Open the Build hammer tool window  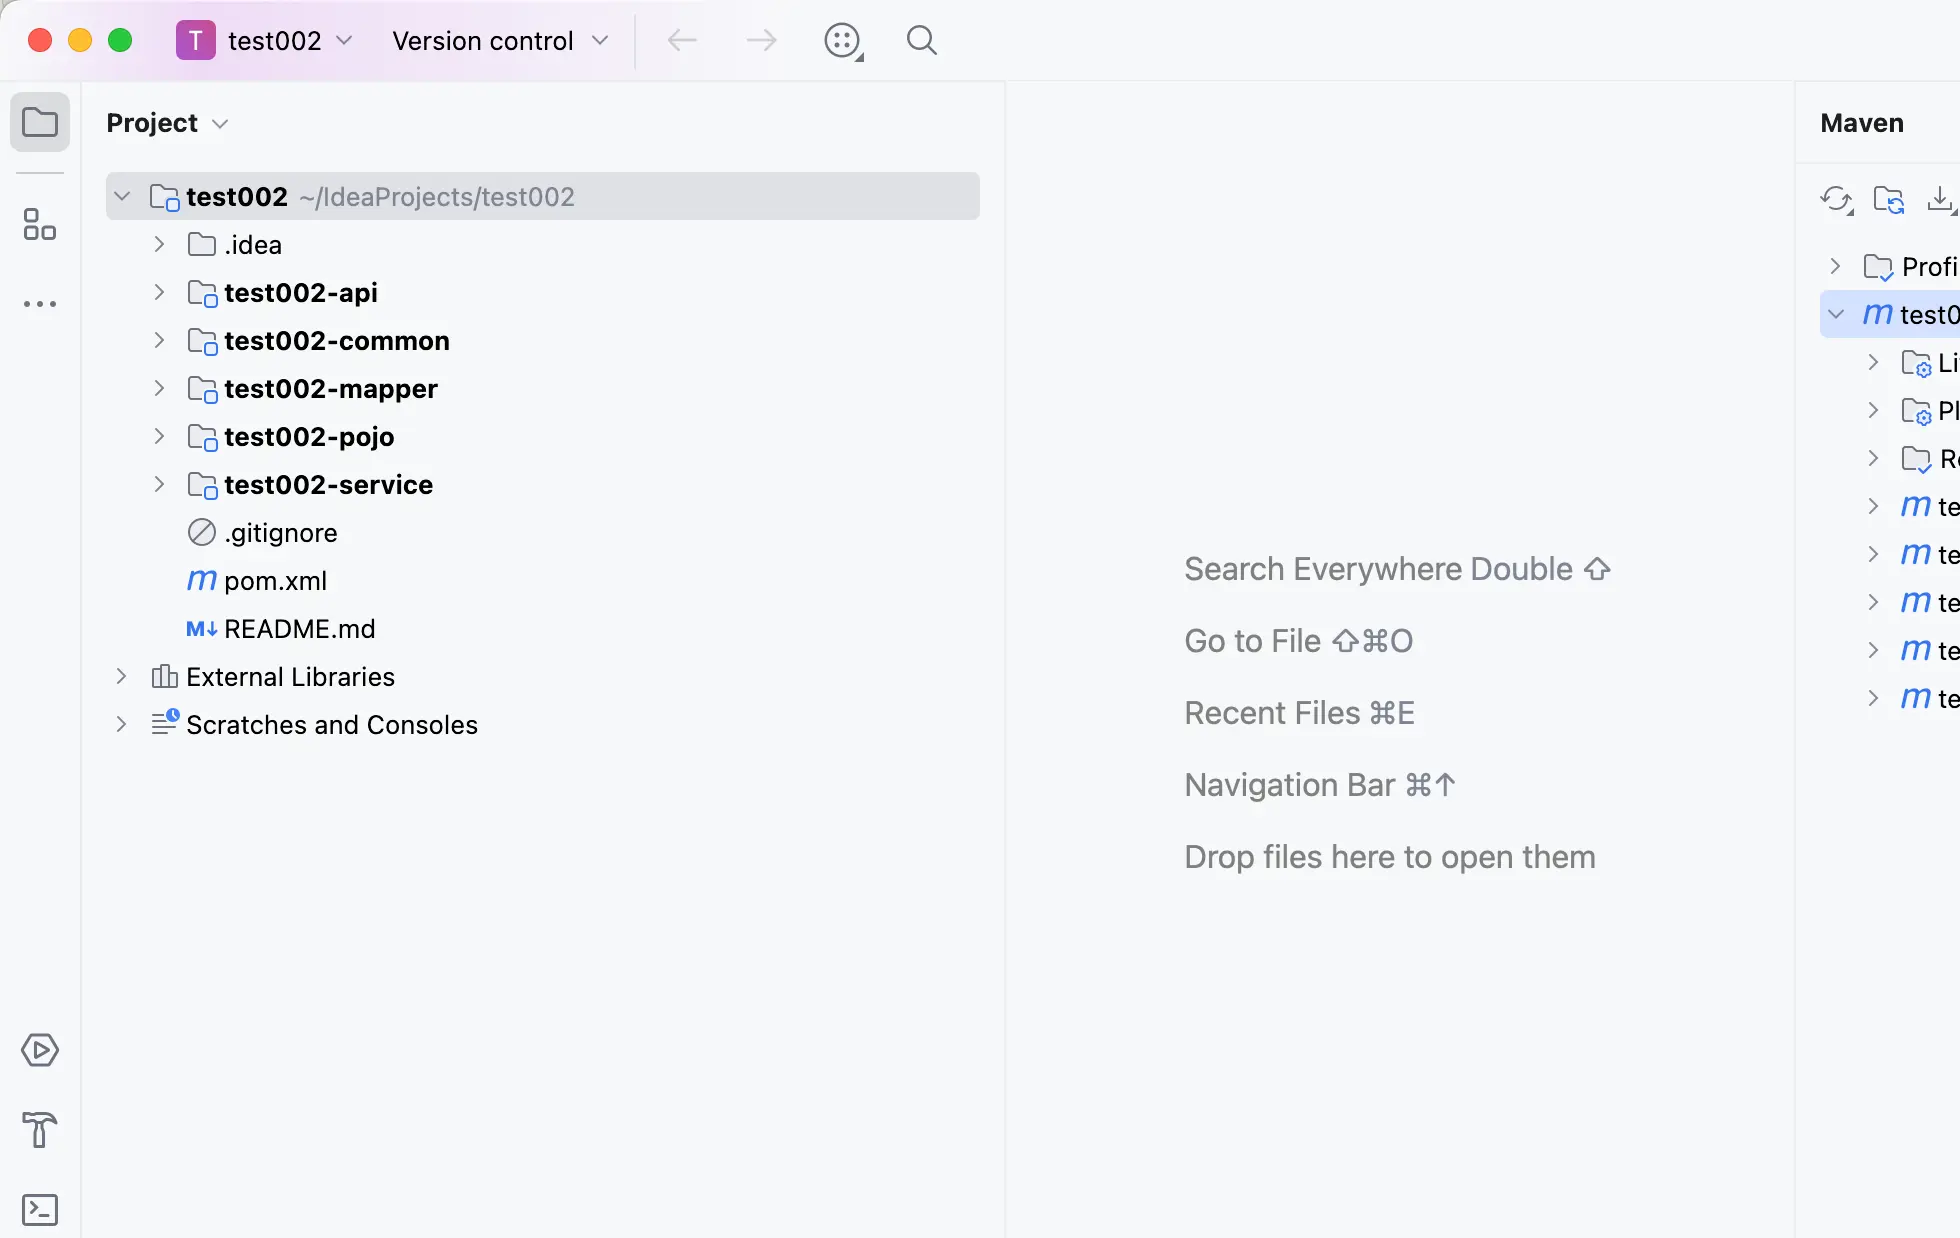(x=40, y=1130)
